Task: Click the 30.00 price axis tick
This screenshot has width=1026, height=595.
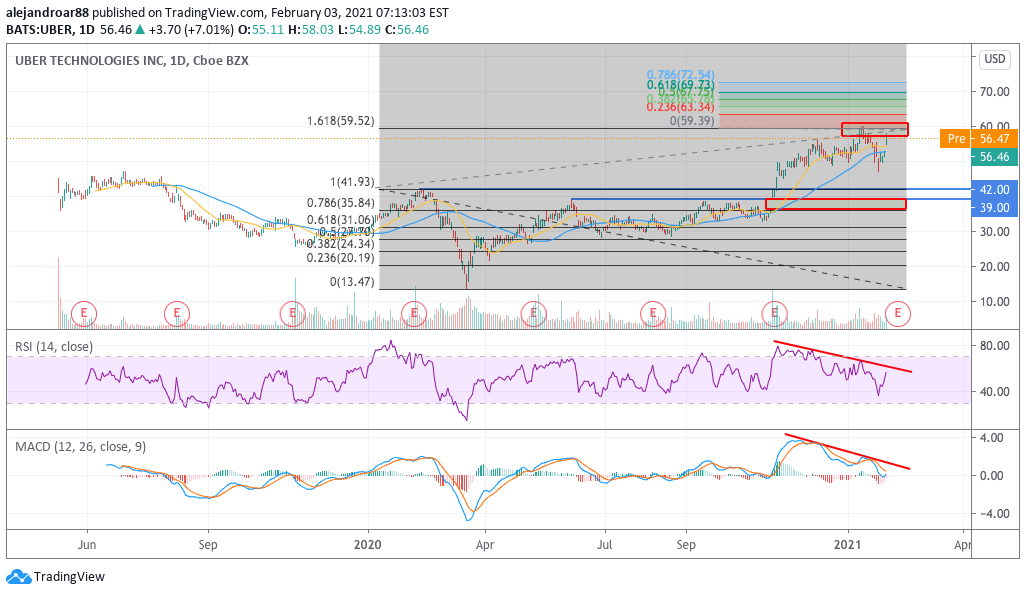Action: (994, 232)
